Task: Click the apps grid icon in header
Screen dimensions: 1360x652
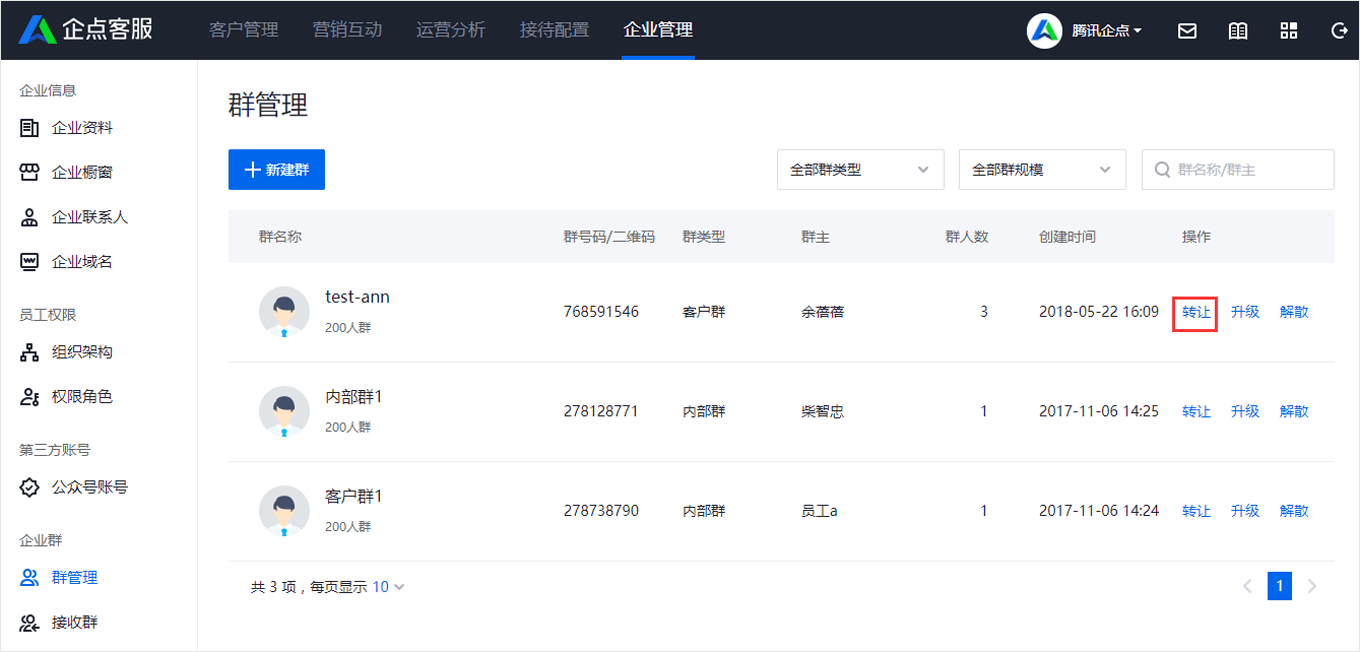Action: (x=1289, y=31)
